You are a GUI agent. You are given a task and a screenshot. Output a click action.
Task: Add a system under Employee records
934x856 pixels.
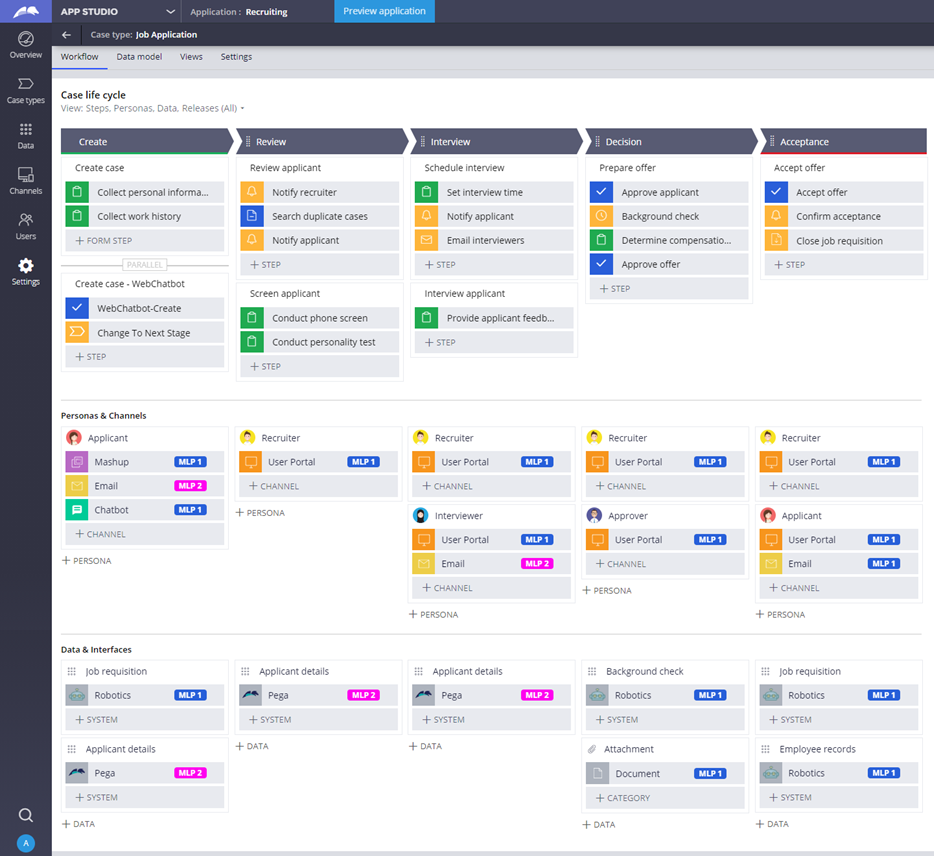(x=839, y=797)
